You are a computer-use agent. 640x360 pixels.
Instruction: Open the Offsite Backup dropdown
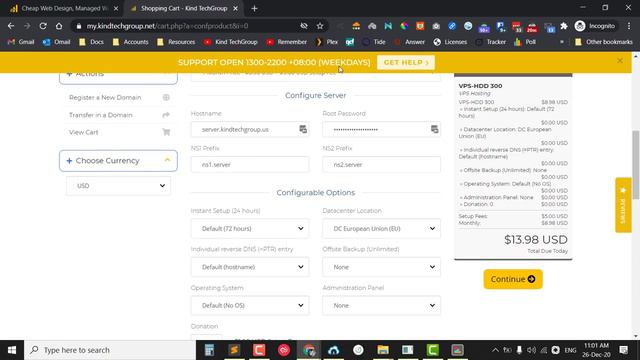pyautogui.click(x=382, y=267)
